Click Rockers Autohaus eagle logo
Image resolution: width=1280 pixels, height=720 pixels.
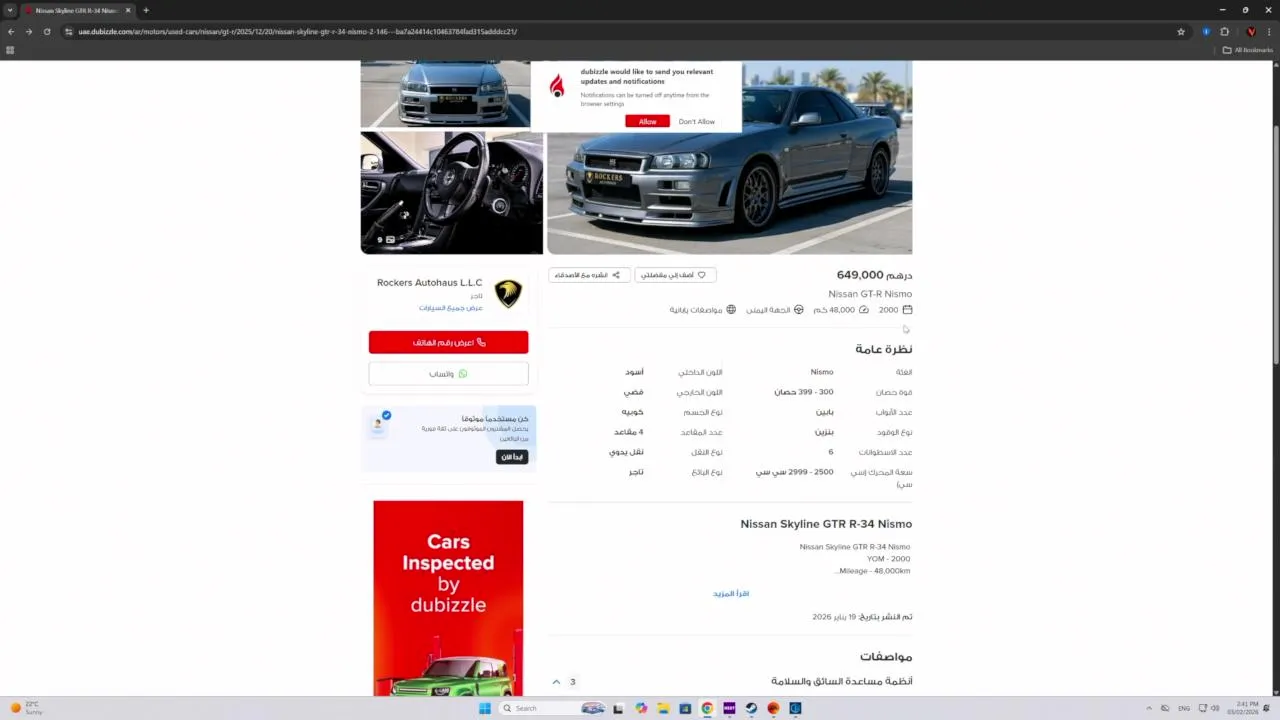[x=508, y=293]
